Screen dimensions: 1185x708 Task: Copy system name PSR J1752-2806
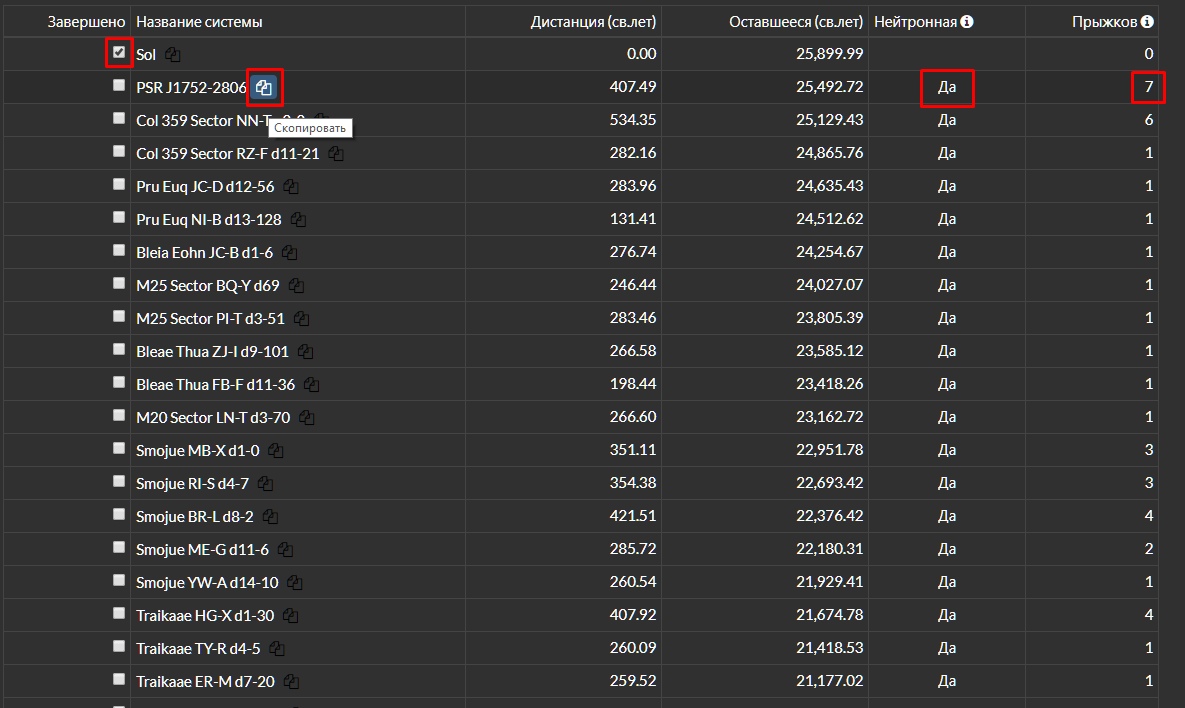coord(264,88)
